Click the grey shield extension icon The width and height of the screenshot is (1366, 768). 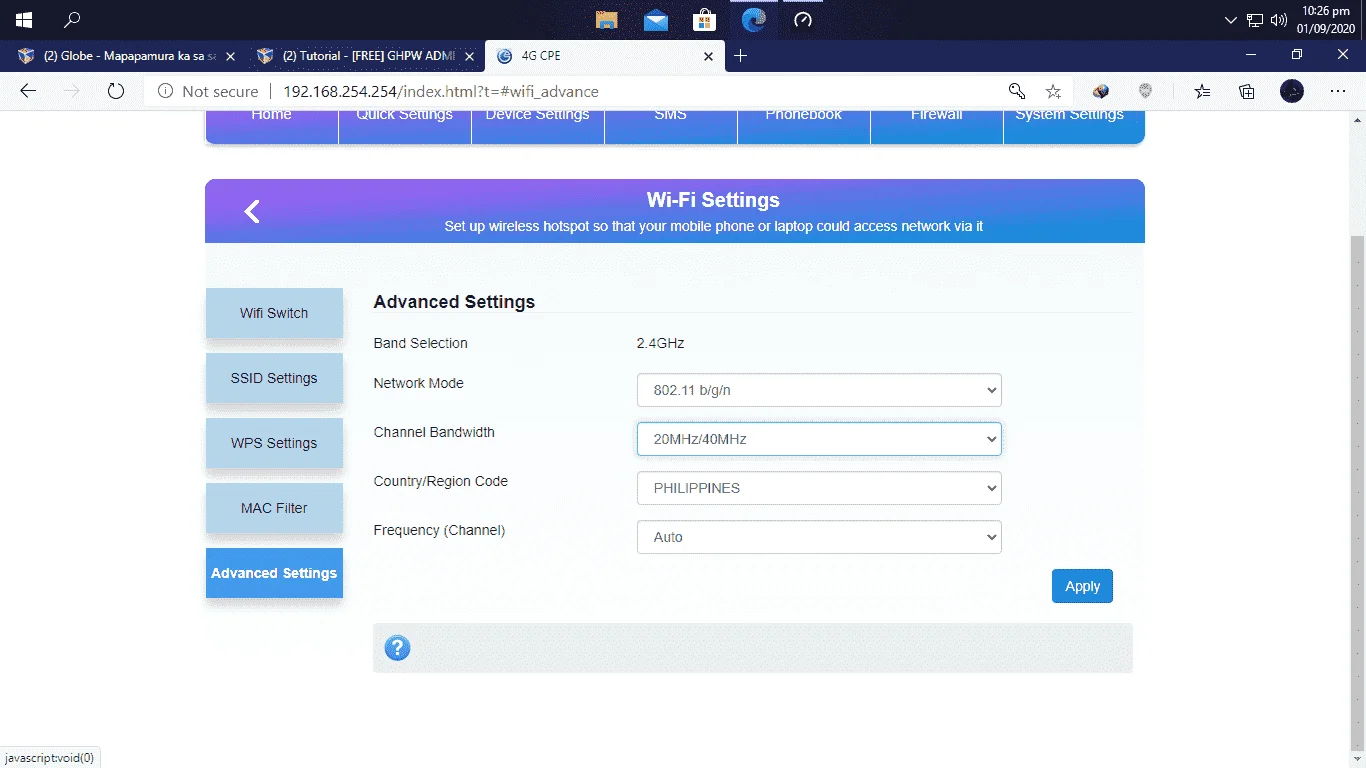[x=1146, y=91]
